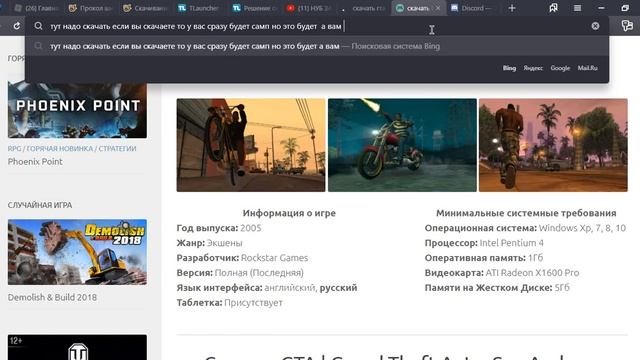Open the RPG category link
Screen dimensions: 640x360
14,149
